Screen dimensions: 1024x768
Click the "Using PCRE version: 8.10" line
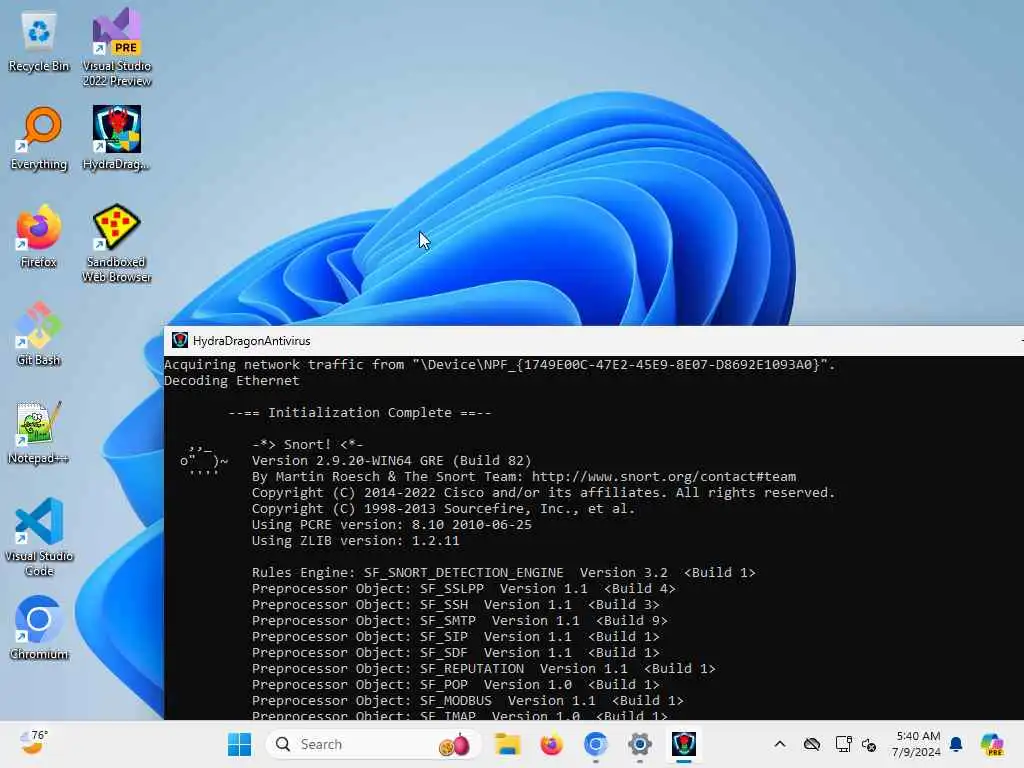point(392,525)
